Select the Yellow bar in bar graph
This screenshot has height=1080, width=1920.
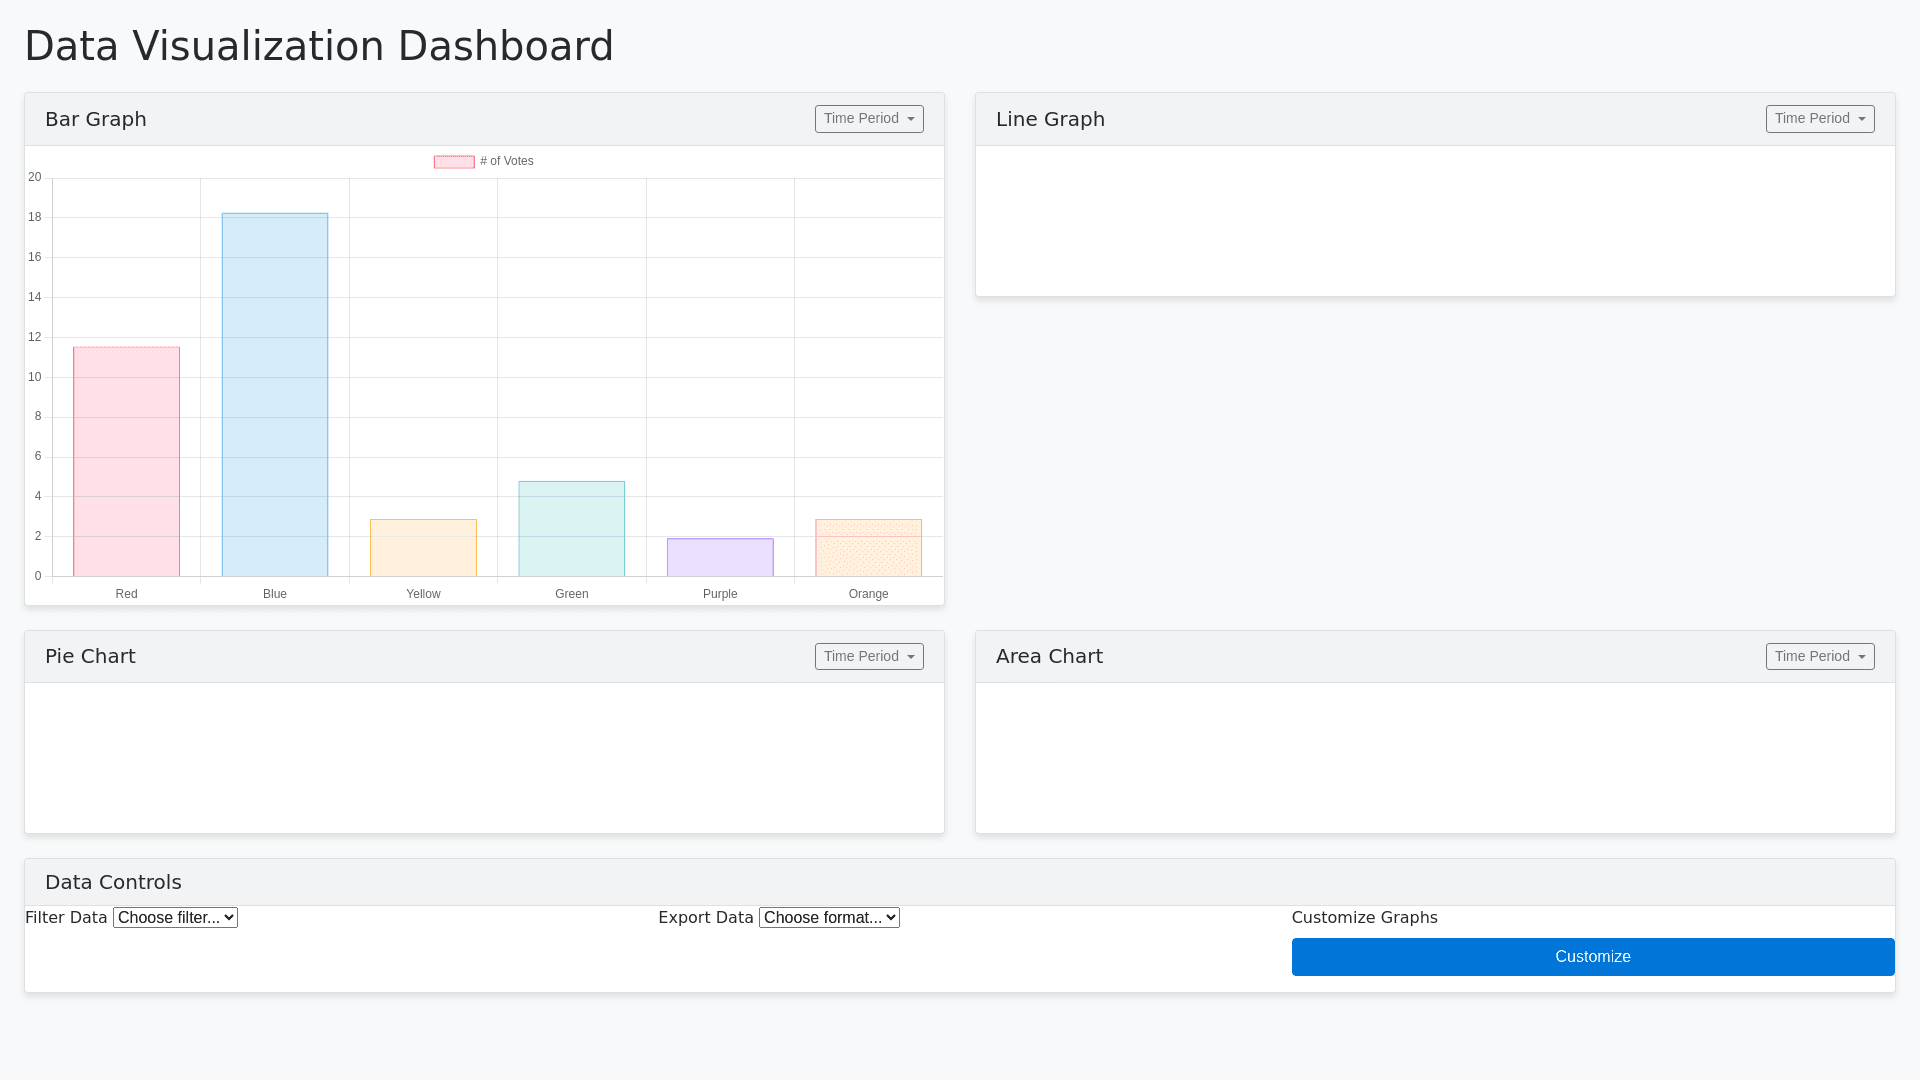point(423,548)
